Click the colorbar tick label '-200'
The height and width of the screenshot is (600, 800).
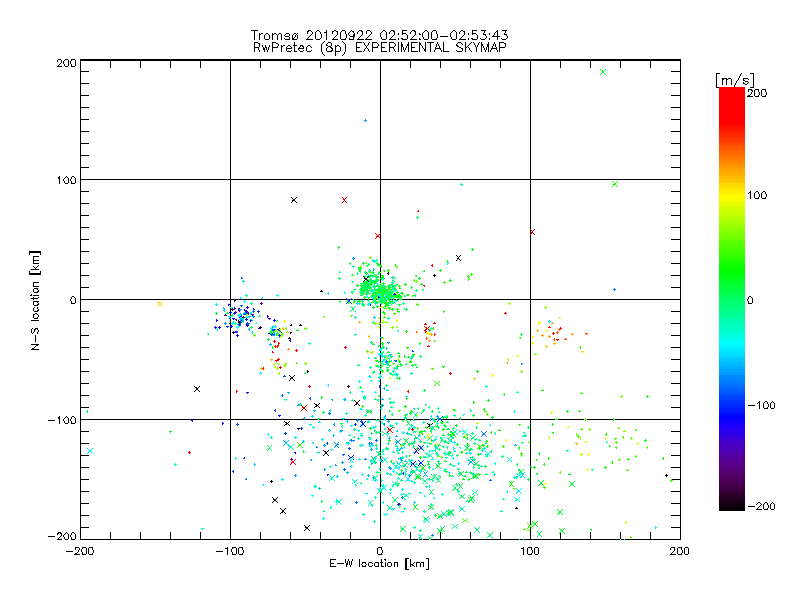762,506
